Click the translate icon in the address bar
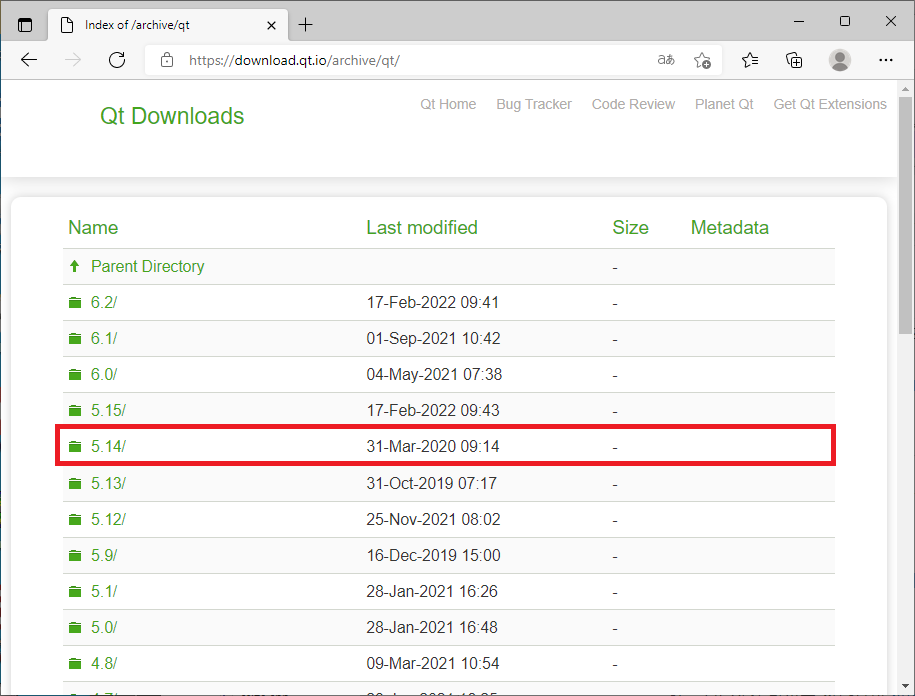The width and height of the screenshot is (915, 696). [666, 60]
